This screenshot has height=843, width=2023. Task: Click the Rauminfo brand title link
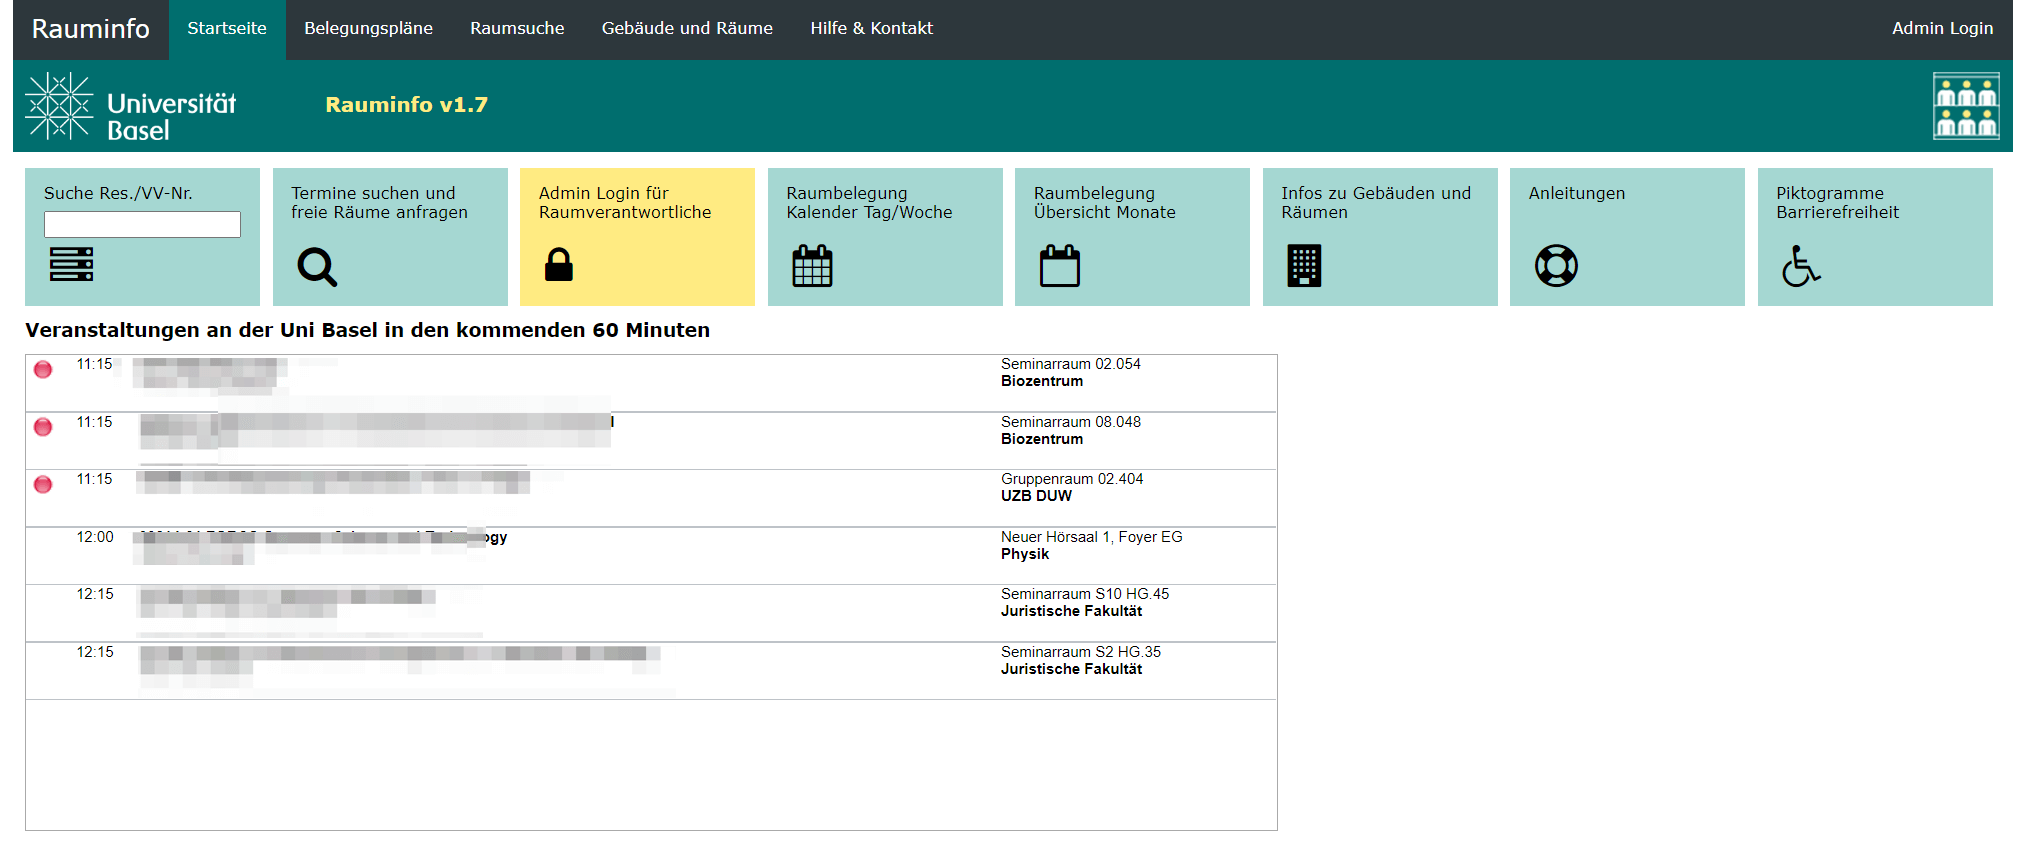[x=91, y=29]
